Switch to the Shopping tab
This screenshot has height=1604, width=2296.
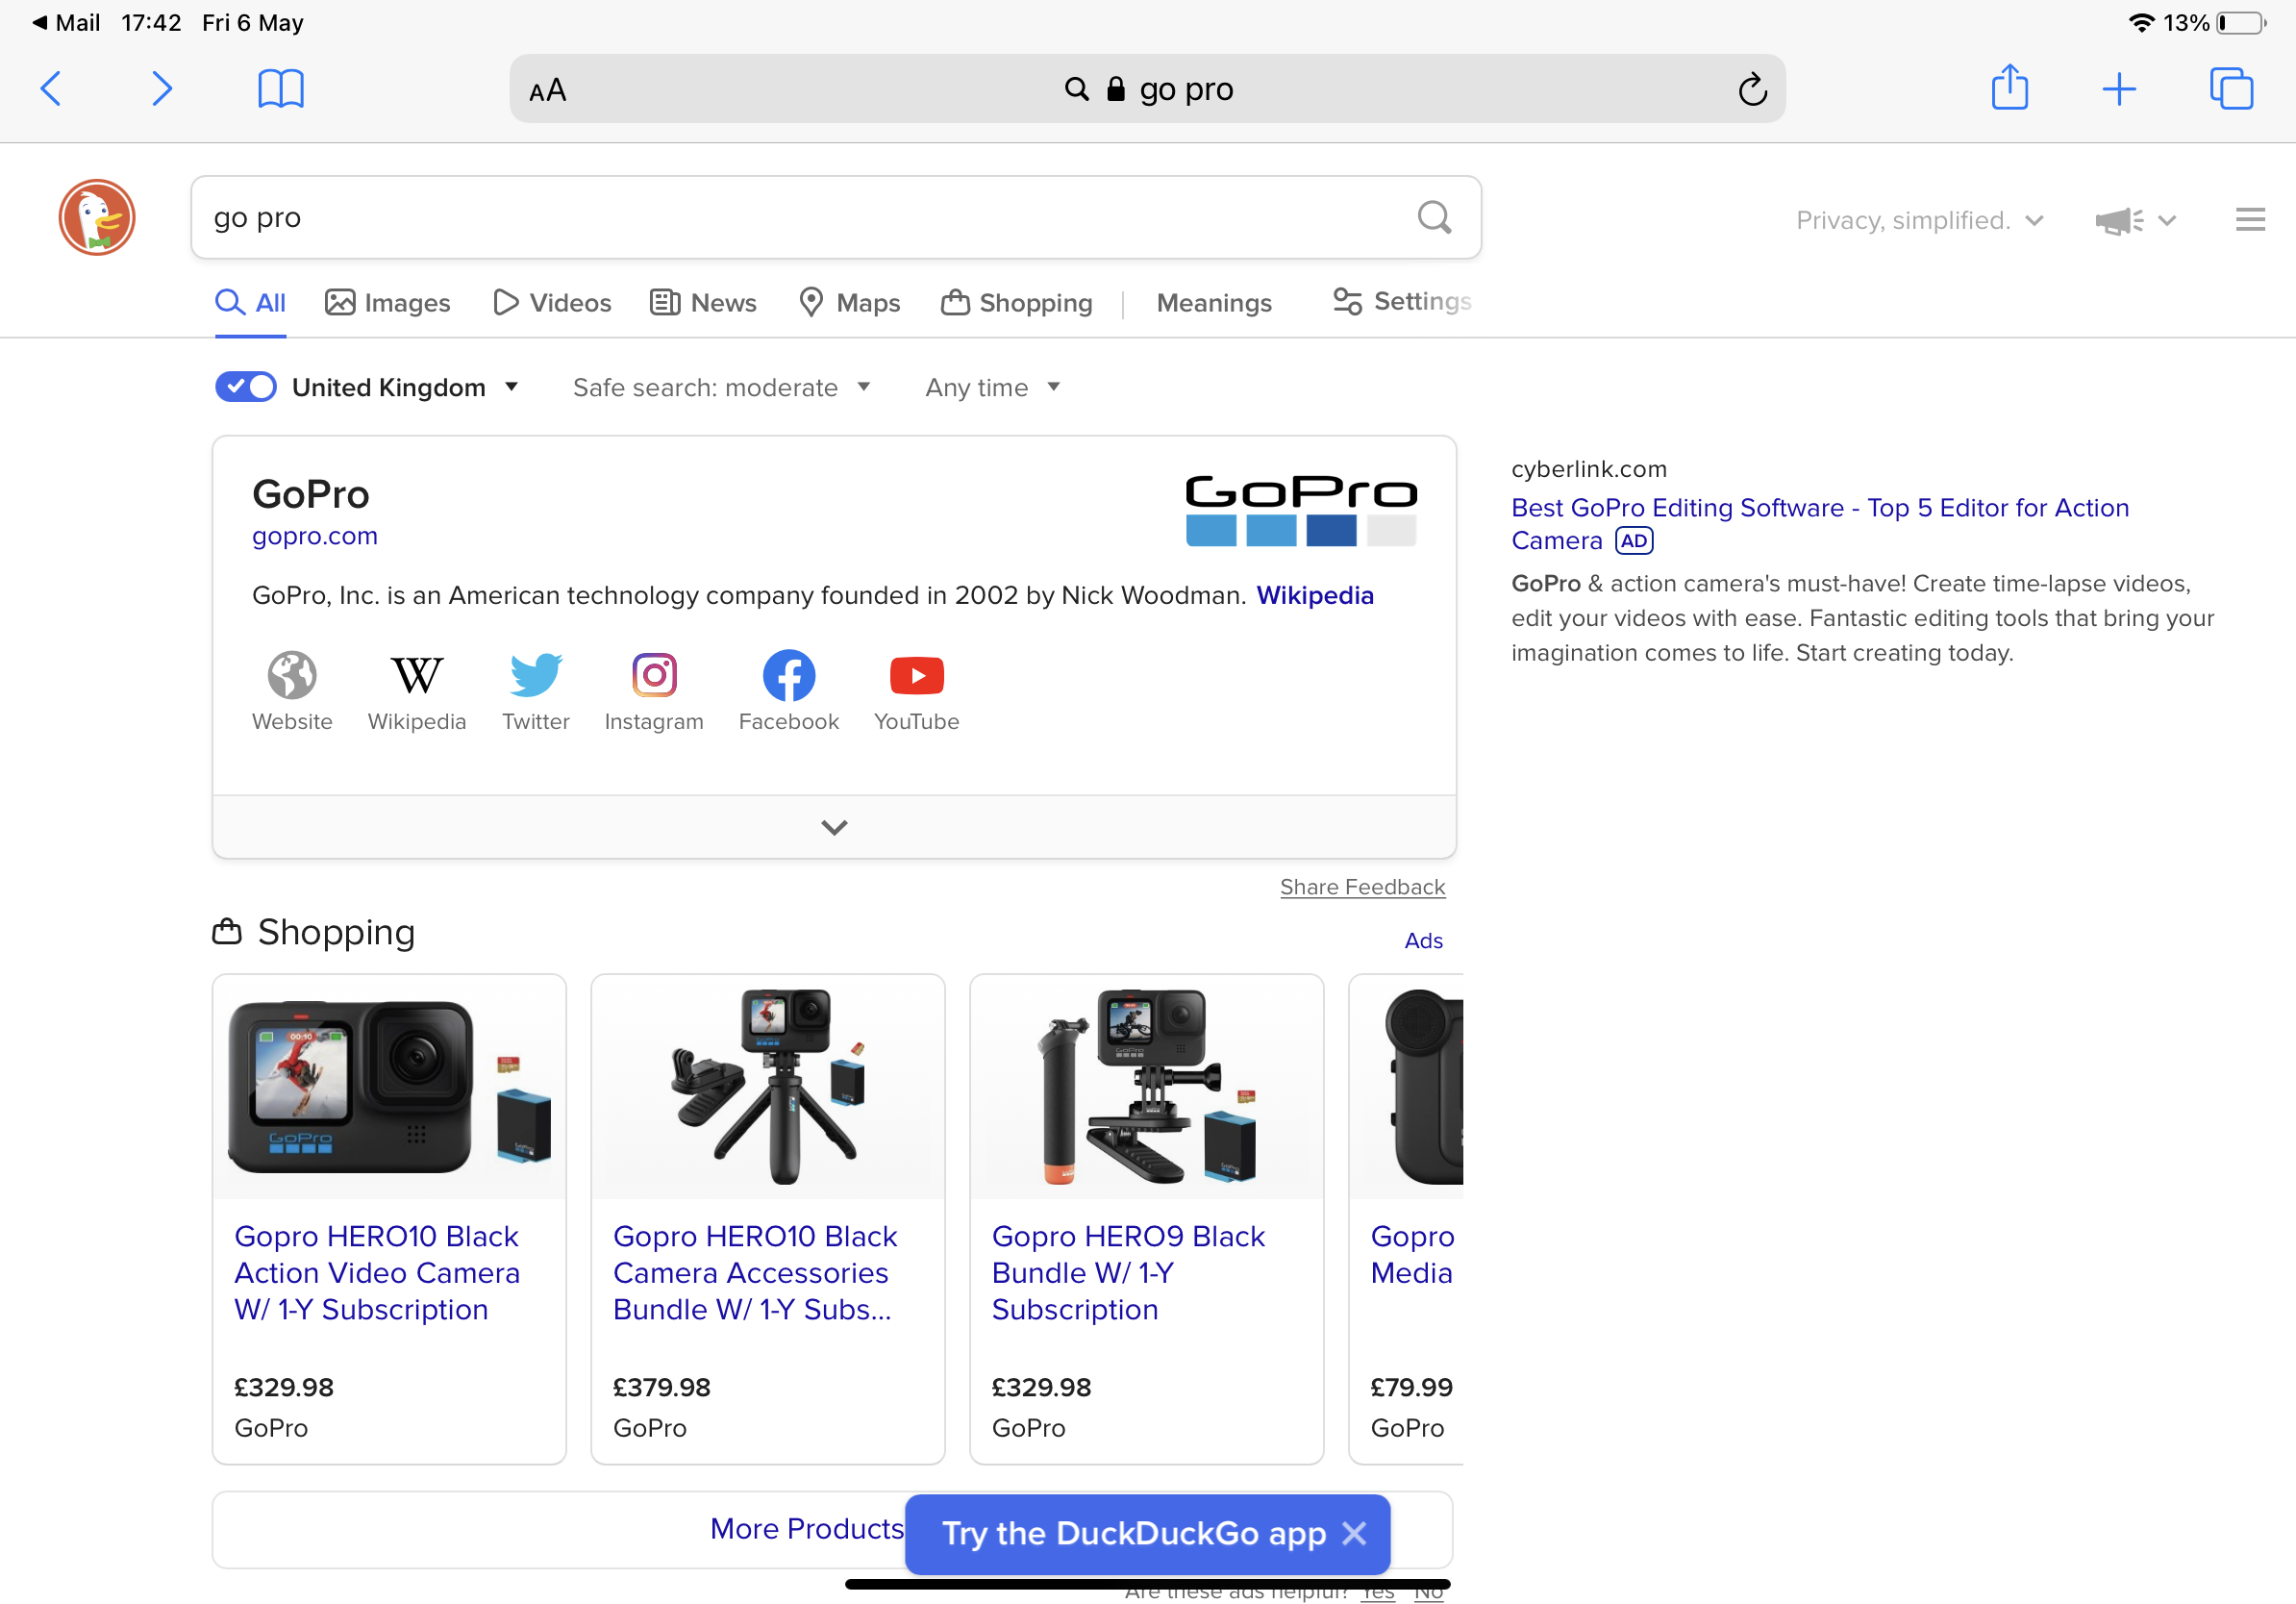coord(1016,302)
